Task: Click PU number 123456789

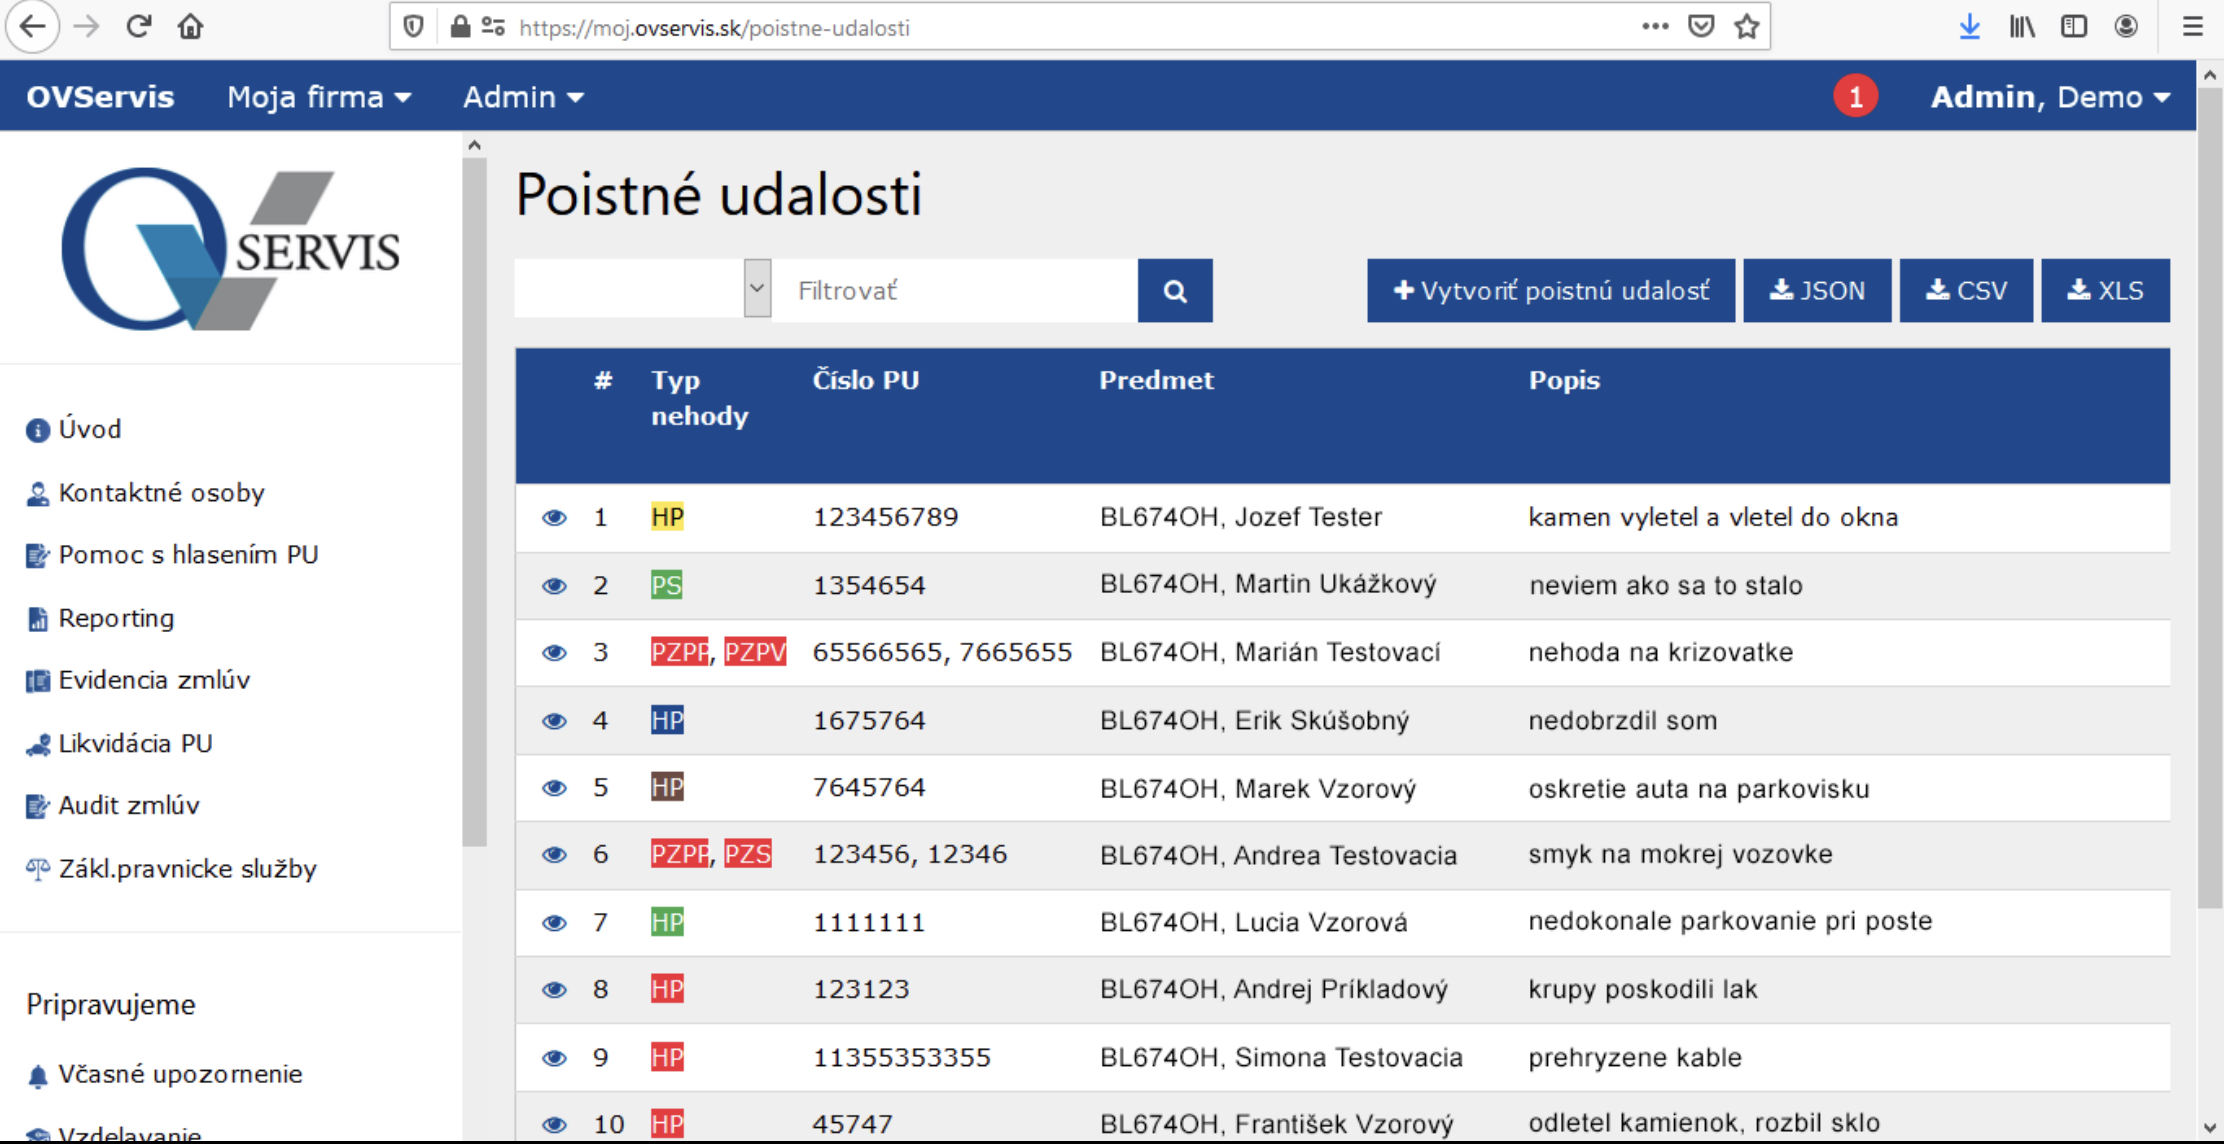Action: pos(886,517)
